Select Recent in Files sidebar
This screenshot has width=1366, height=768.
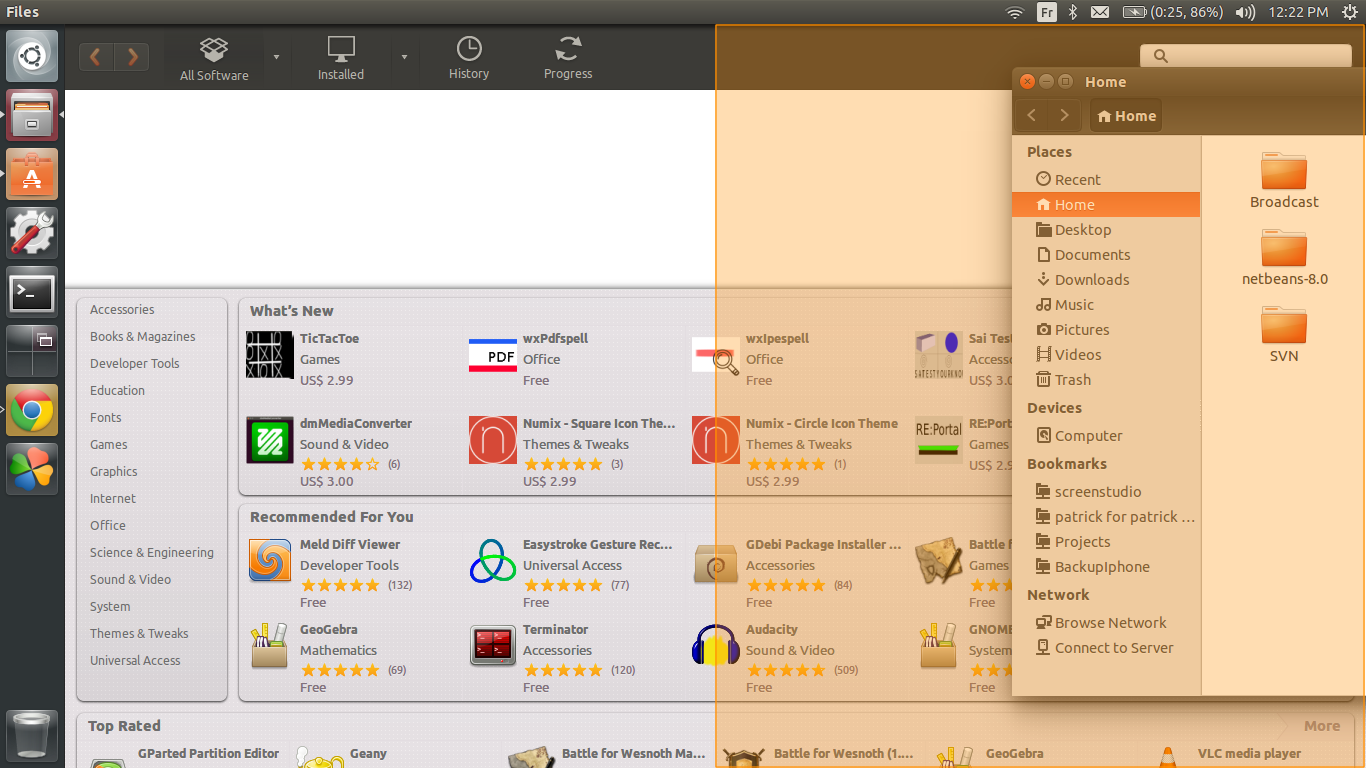[1106, 180]
